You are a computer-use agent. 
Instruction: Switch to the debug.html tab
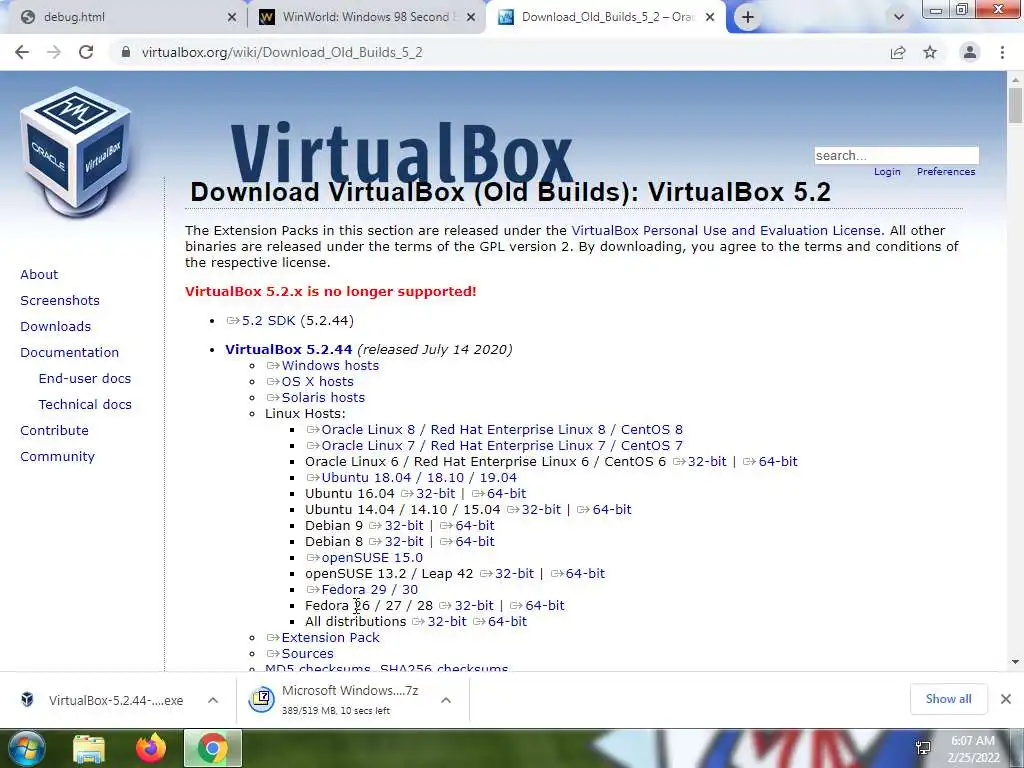pyautogui.click(x=124, y=17)
